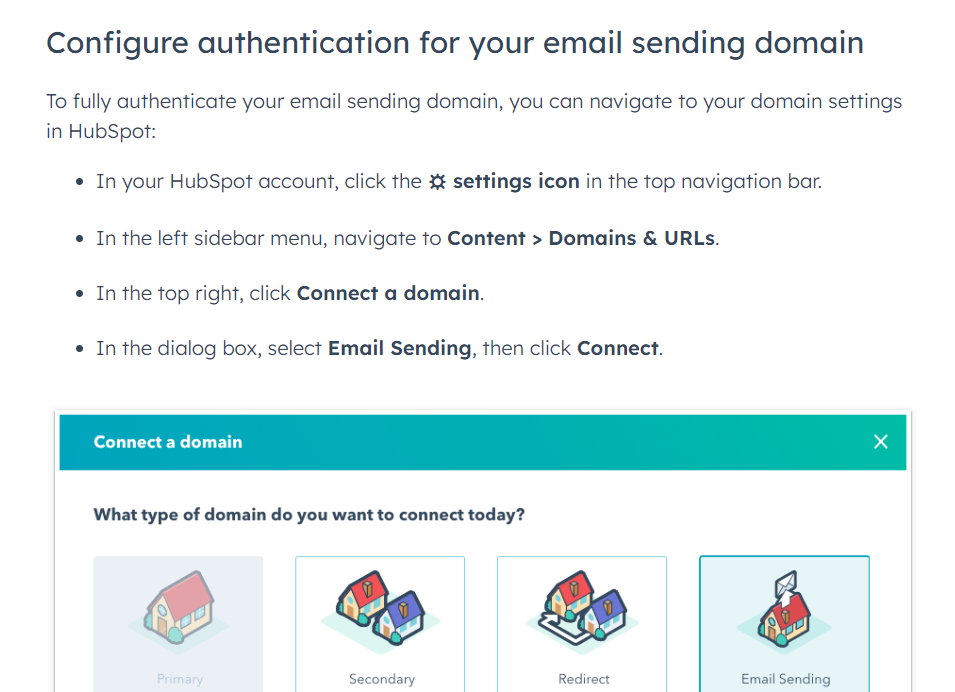Click bold "Connect a domain" in step three
This screenshot has height=692, width=955.
pos(389,294)
